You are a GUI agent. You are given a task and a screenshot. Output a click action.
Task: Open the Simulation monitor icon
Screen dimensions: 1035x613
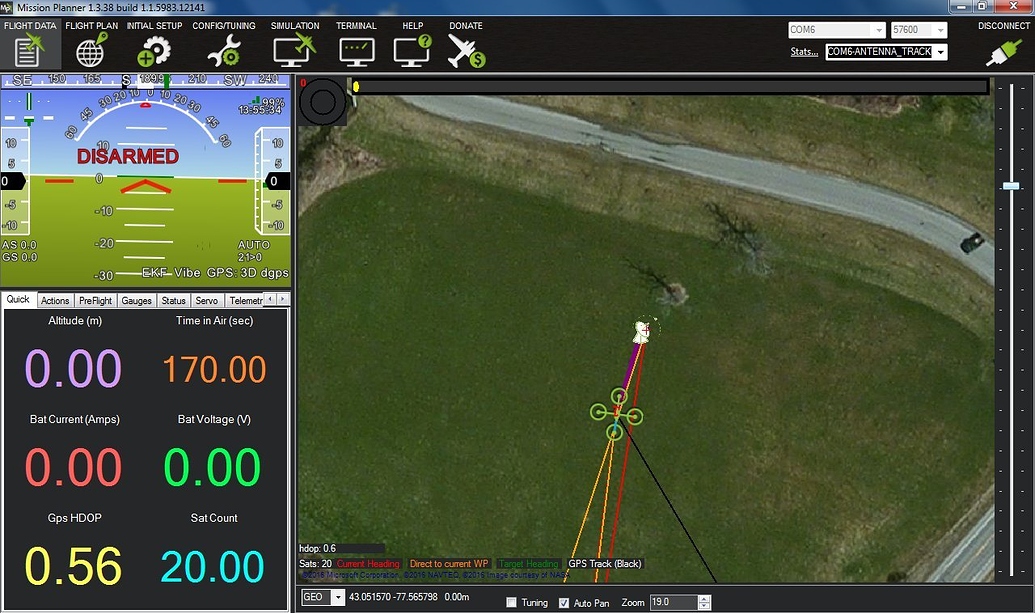pyautogui.click(x=295, y=48)
